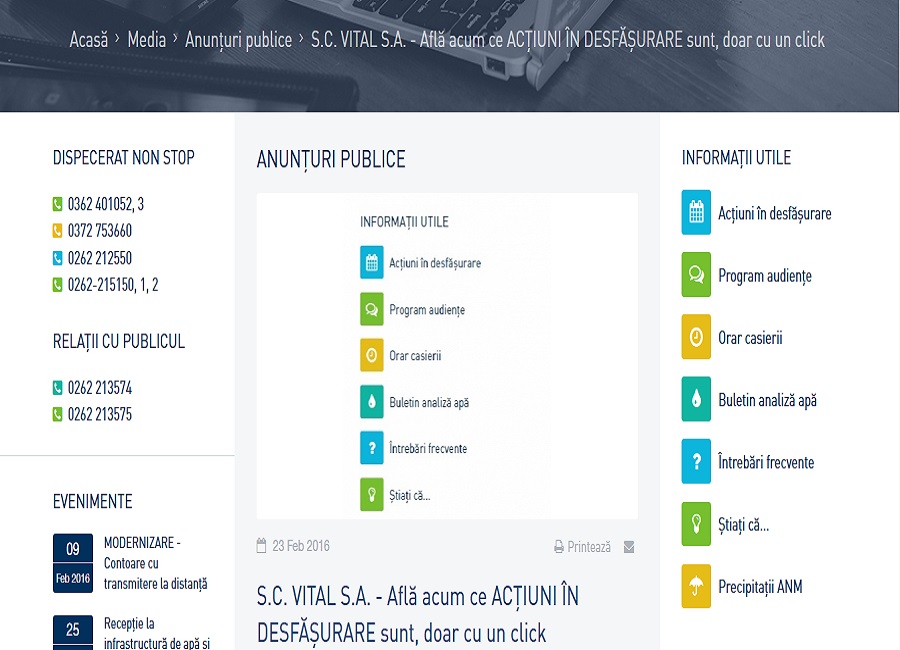Click the article title S.C. VITAL S.A. heading
Viewport: 900px width, 650px height.
pos(417,614)
